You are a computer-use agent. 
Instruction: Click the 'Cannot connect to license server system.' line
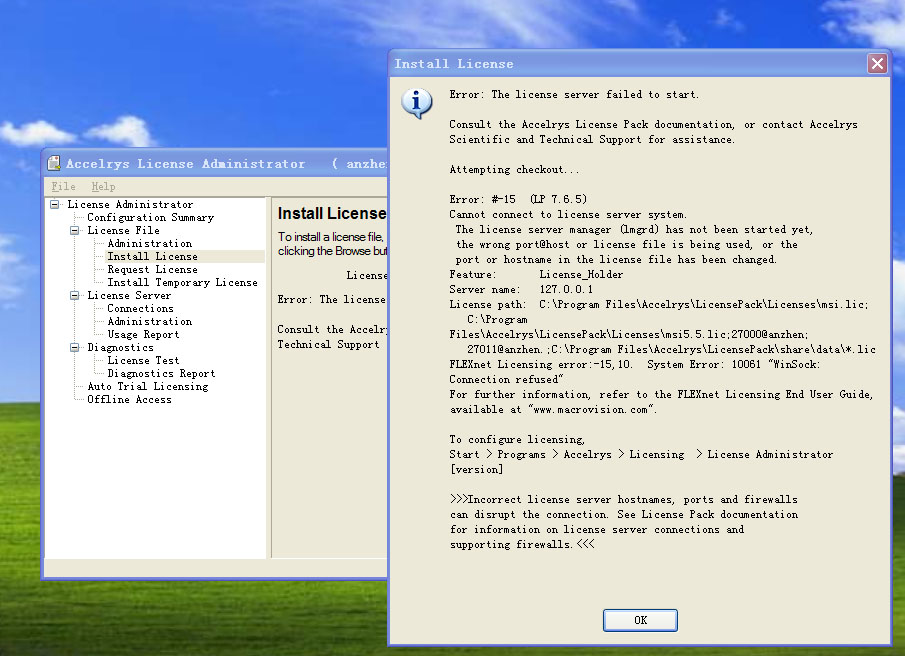point(568,215)
